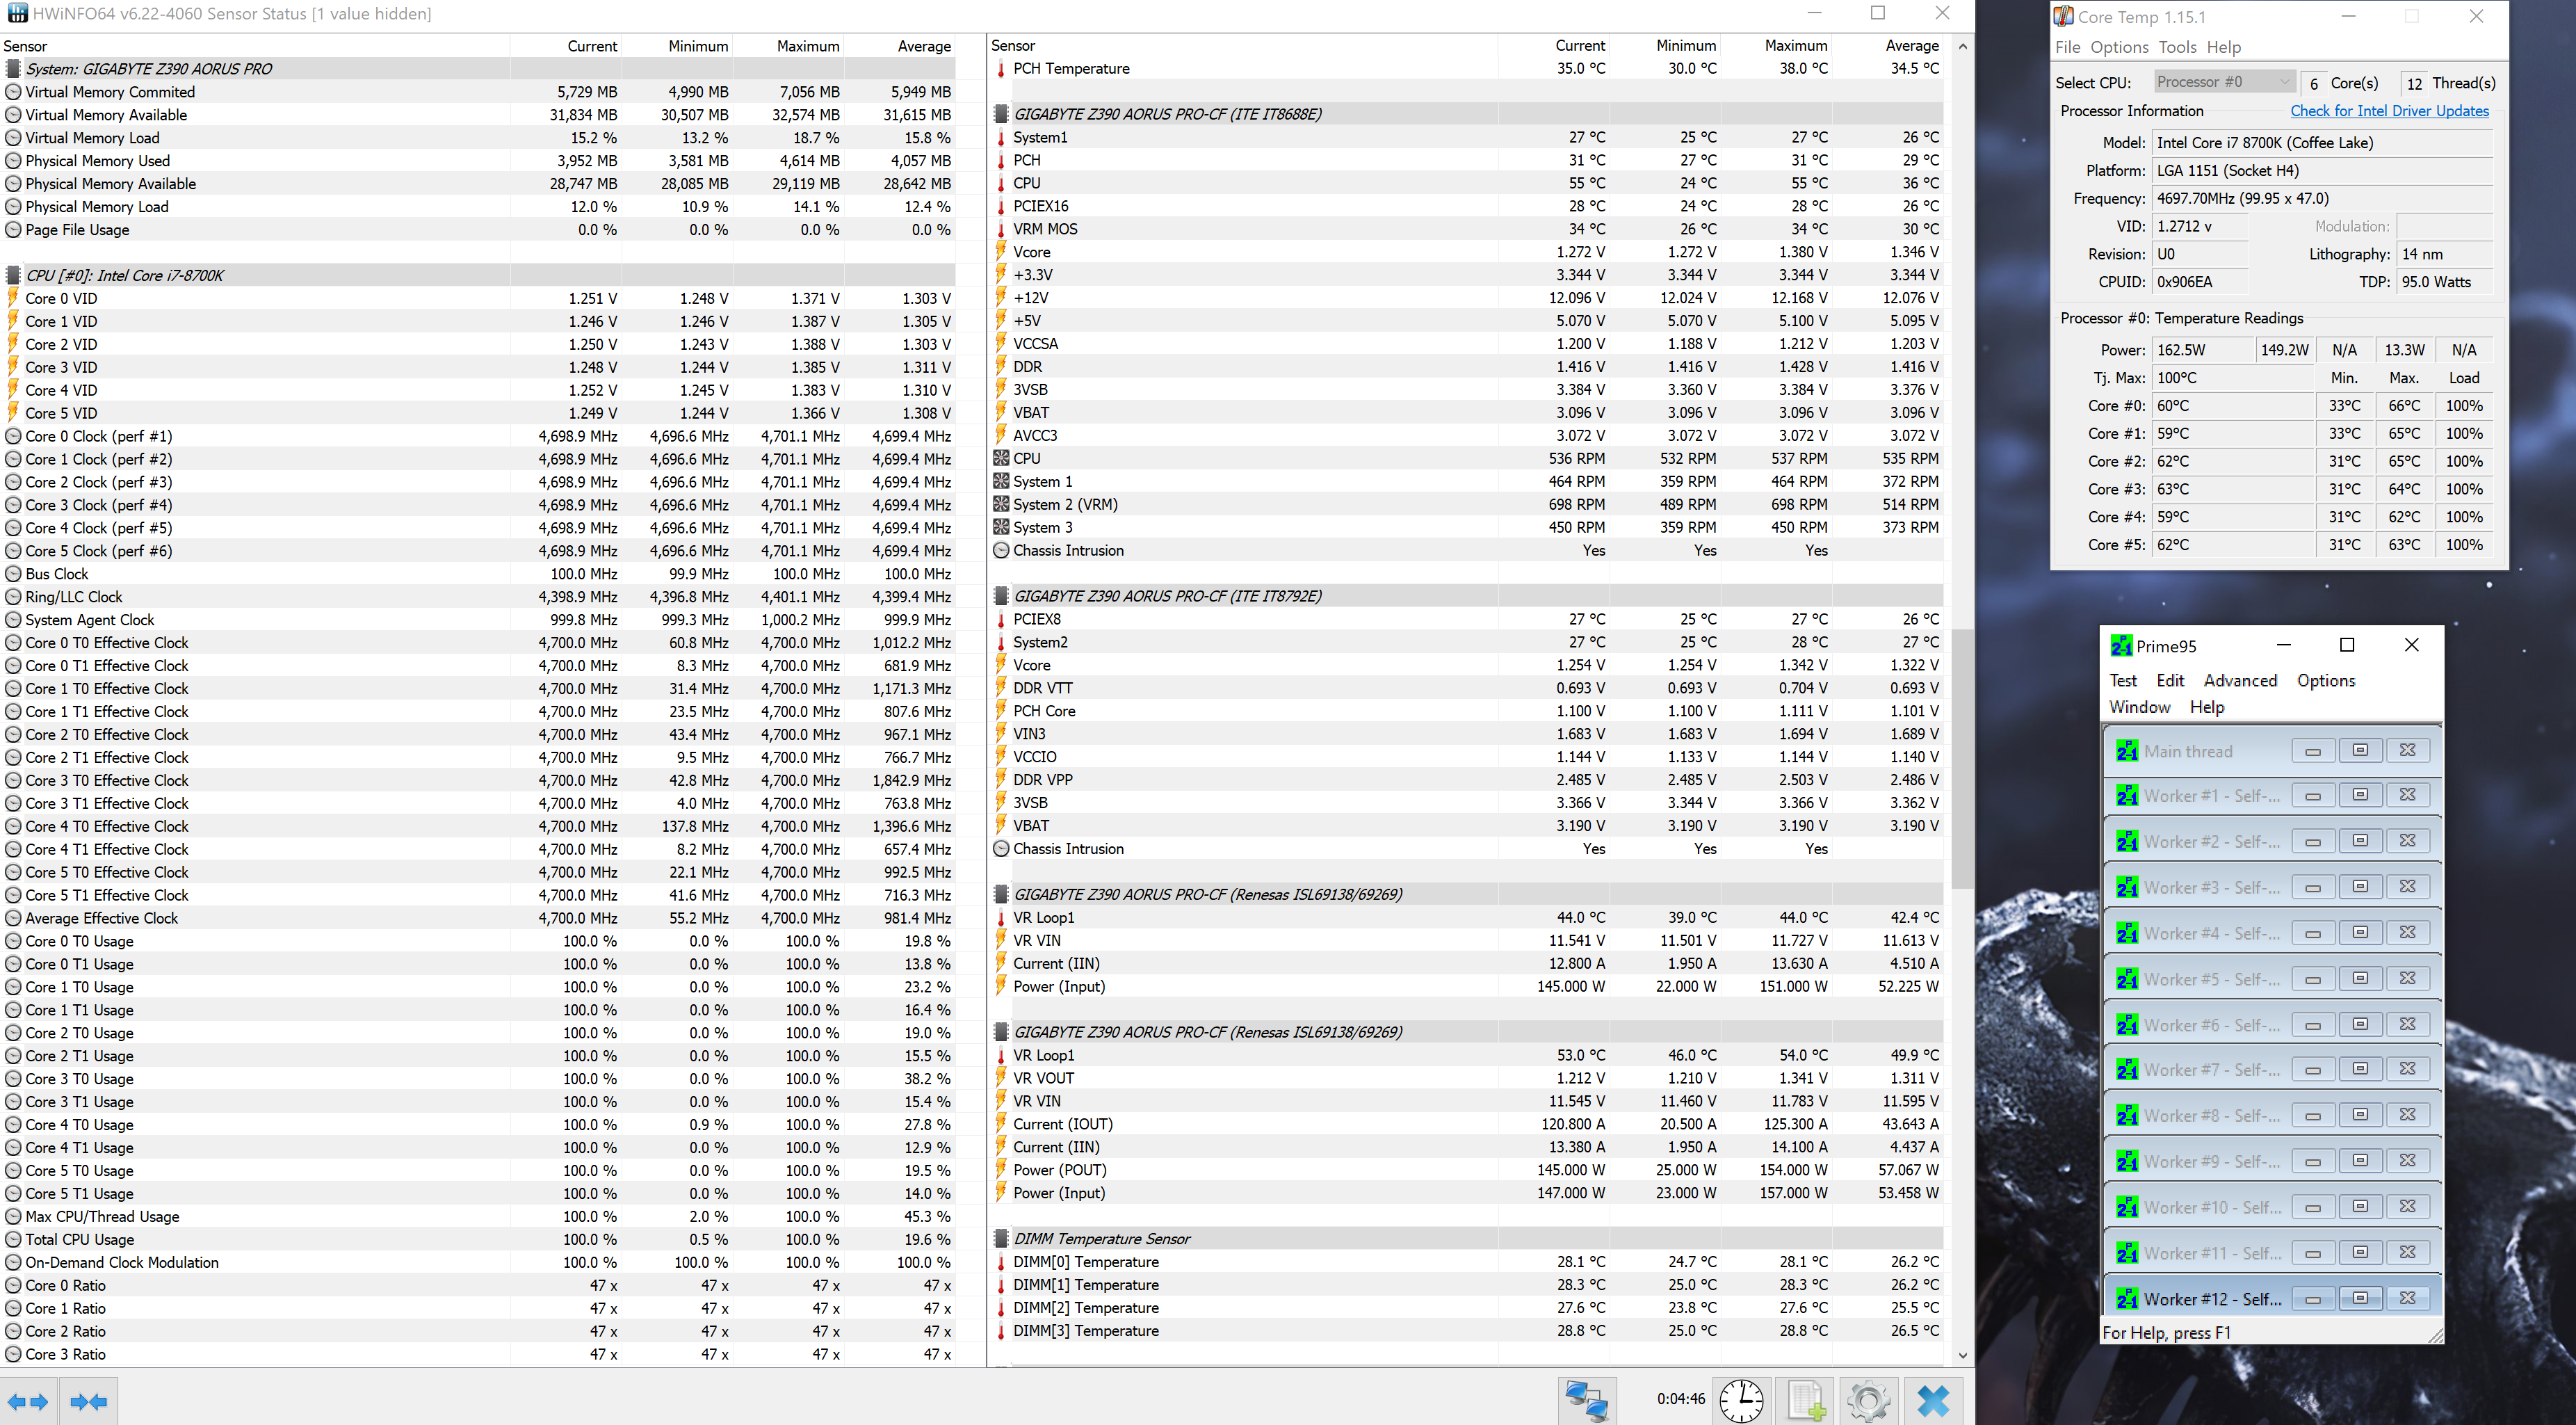Start HWiNFO logging with the sheet icon
This screenshot has height=1425, width=2576.
pos(1806,1400)
